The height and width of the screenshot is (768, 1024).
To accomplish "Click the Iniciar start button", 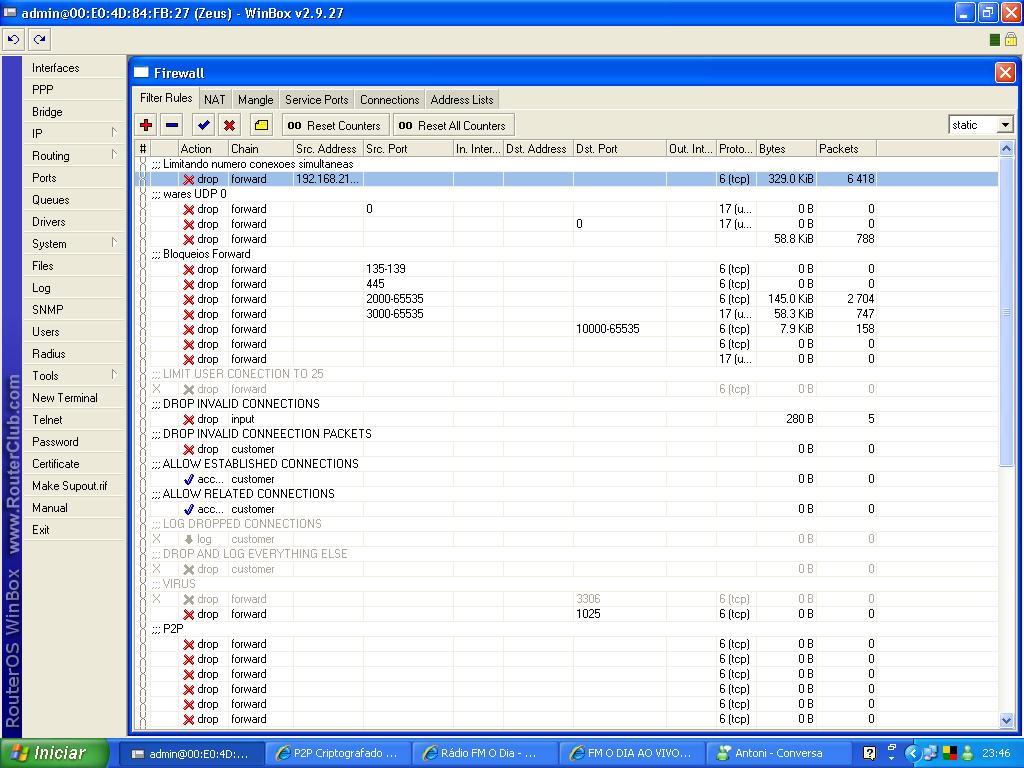I will point(55,753).
